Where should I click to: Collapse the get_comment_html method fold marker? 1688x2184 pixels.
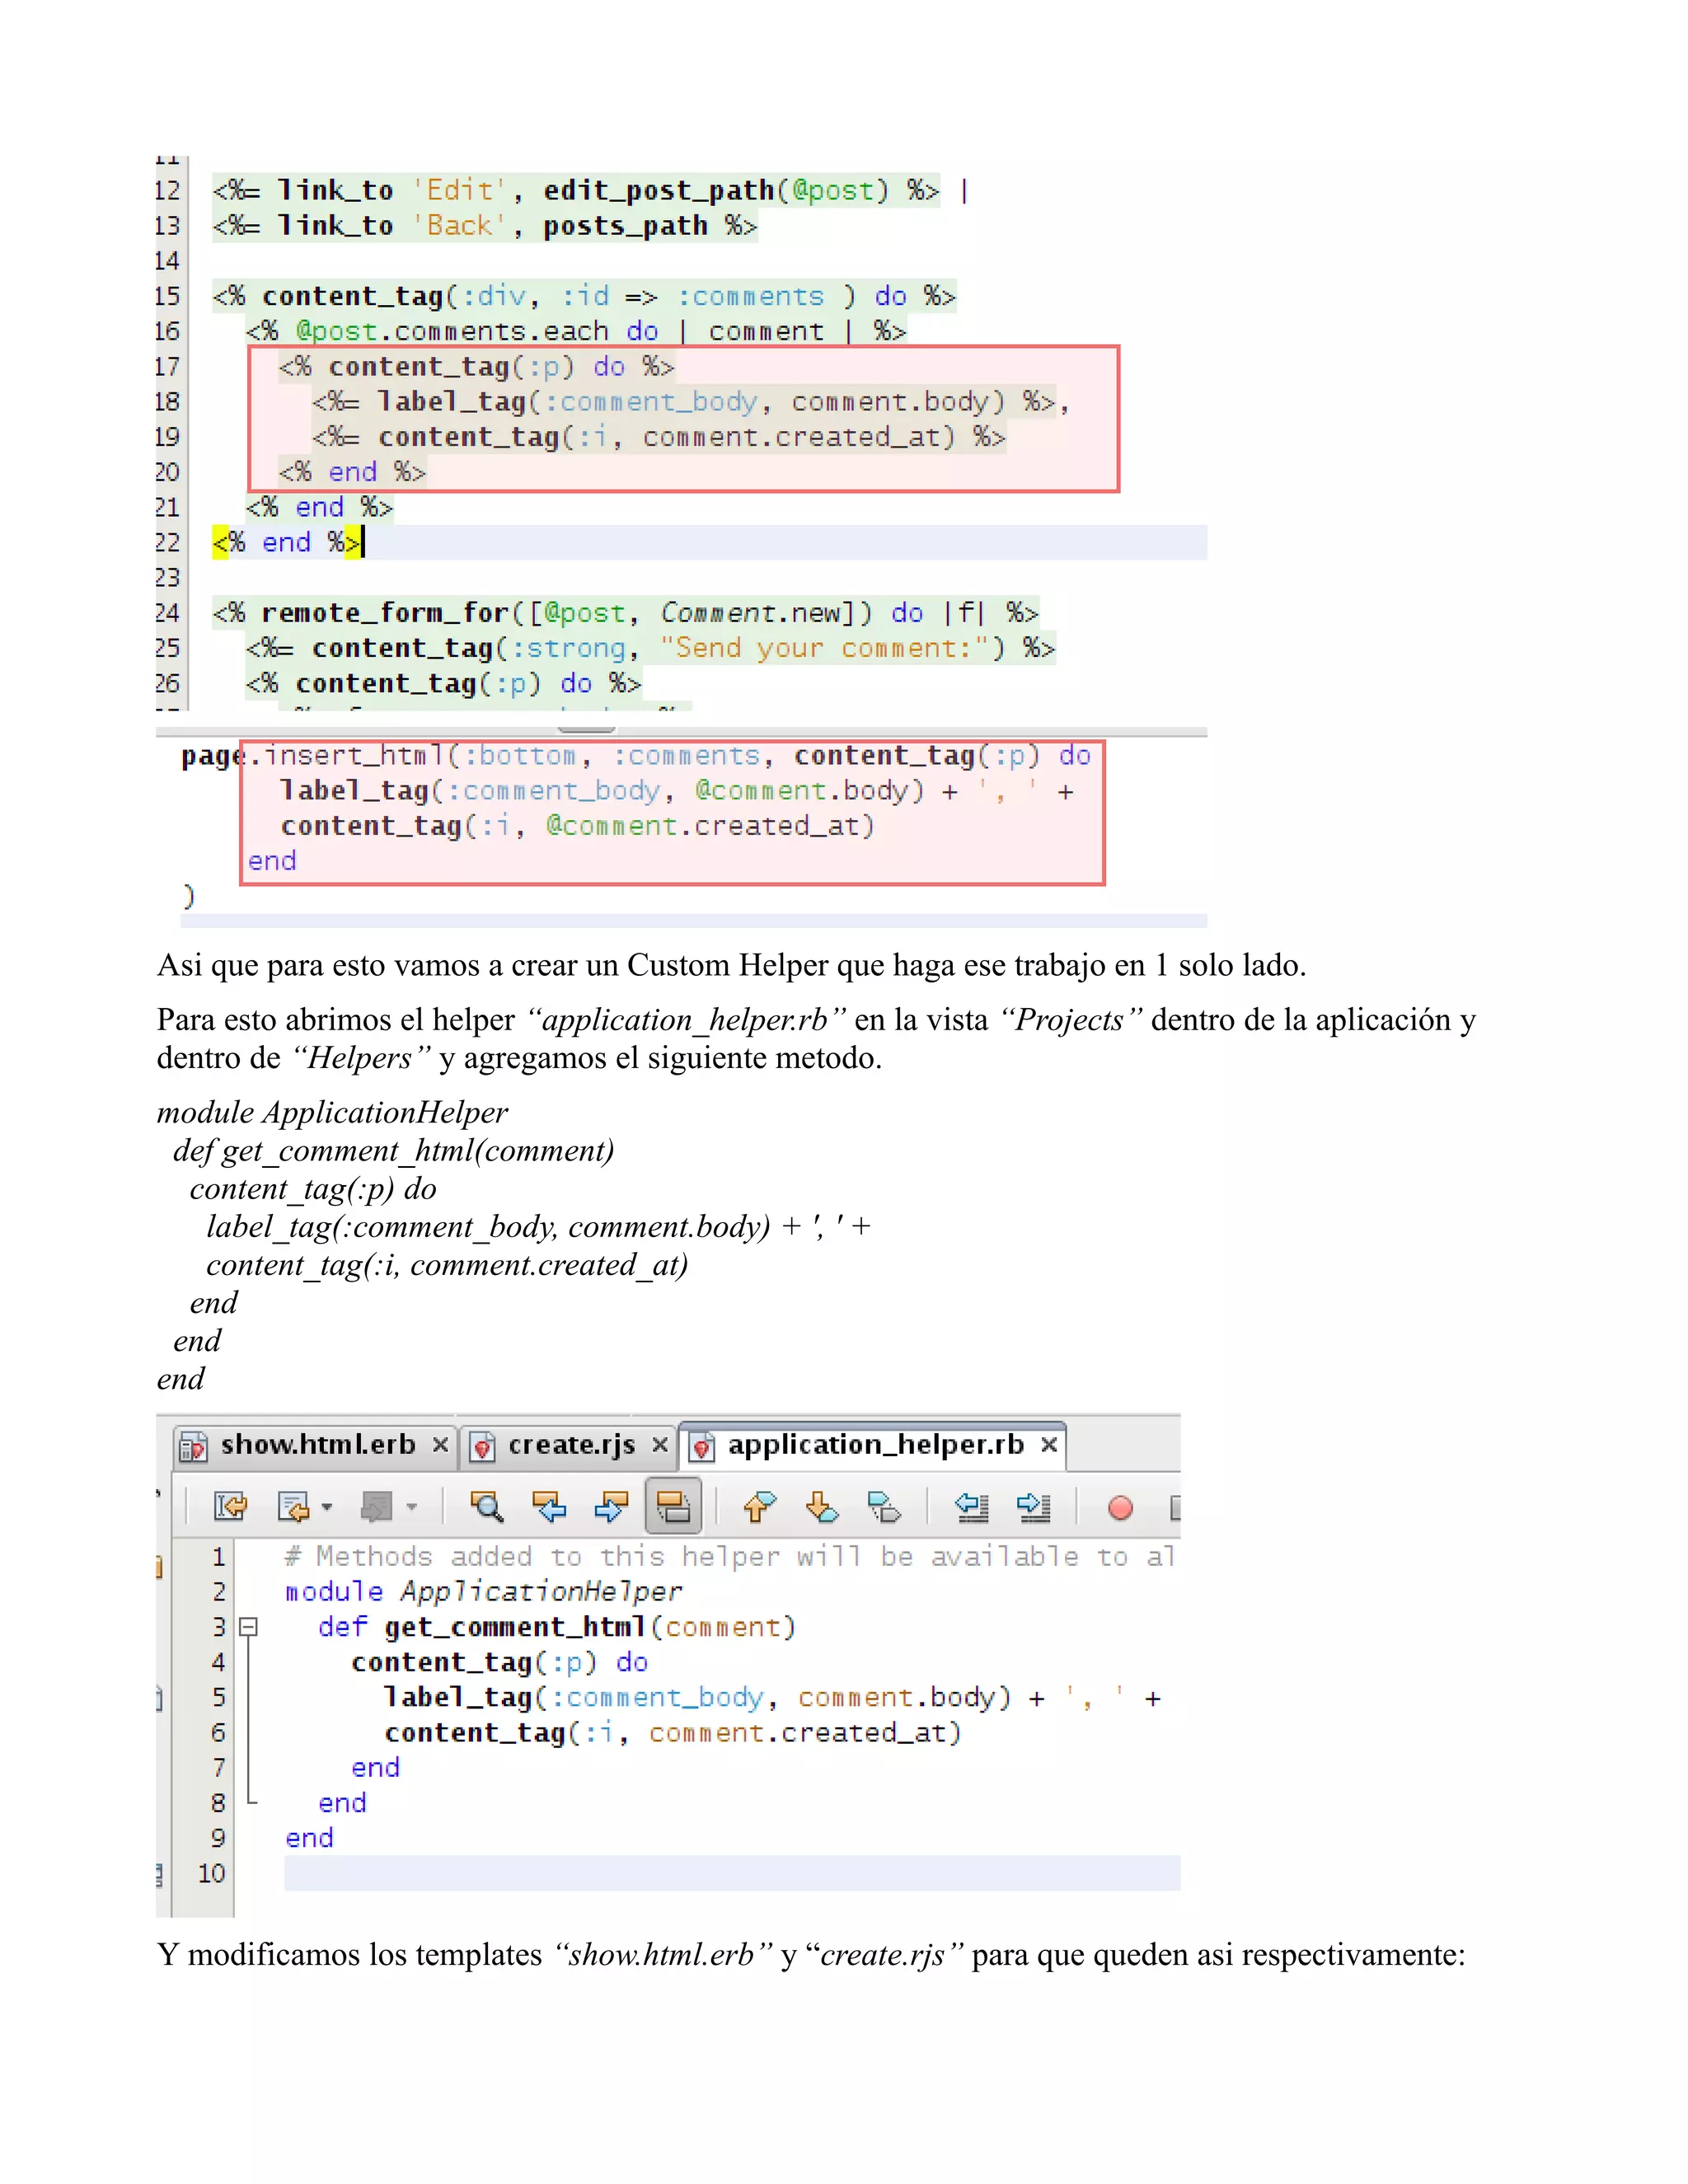pyautogui.click(x=249, y=1627)
